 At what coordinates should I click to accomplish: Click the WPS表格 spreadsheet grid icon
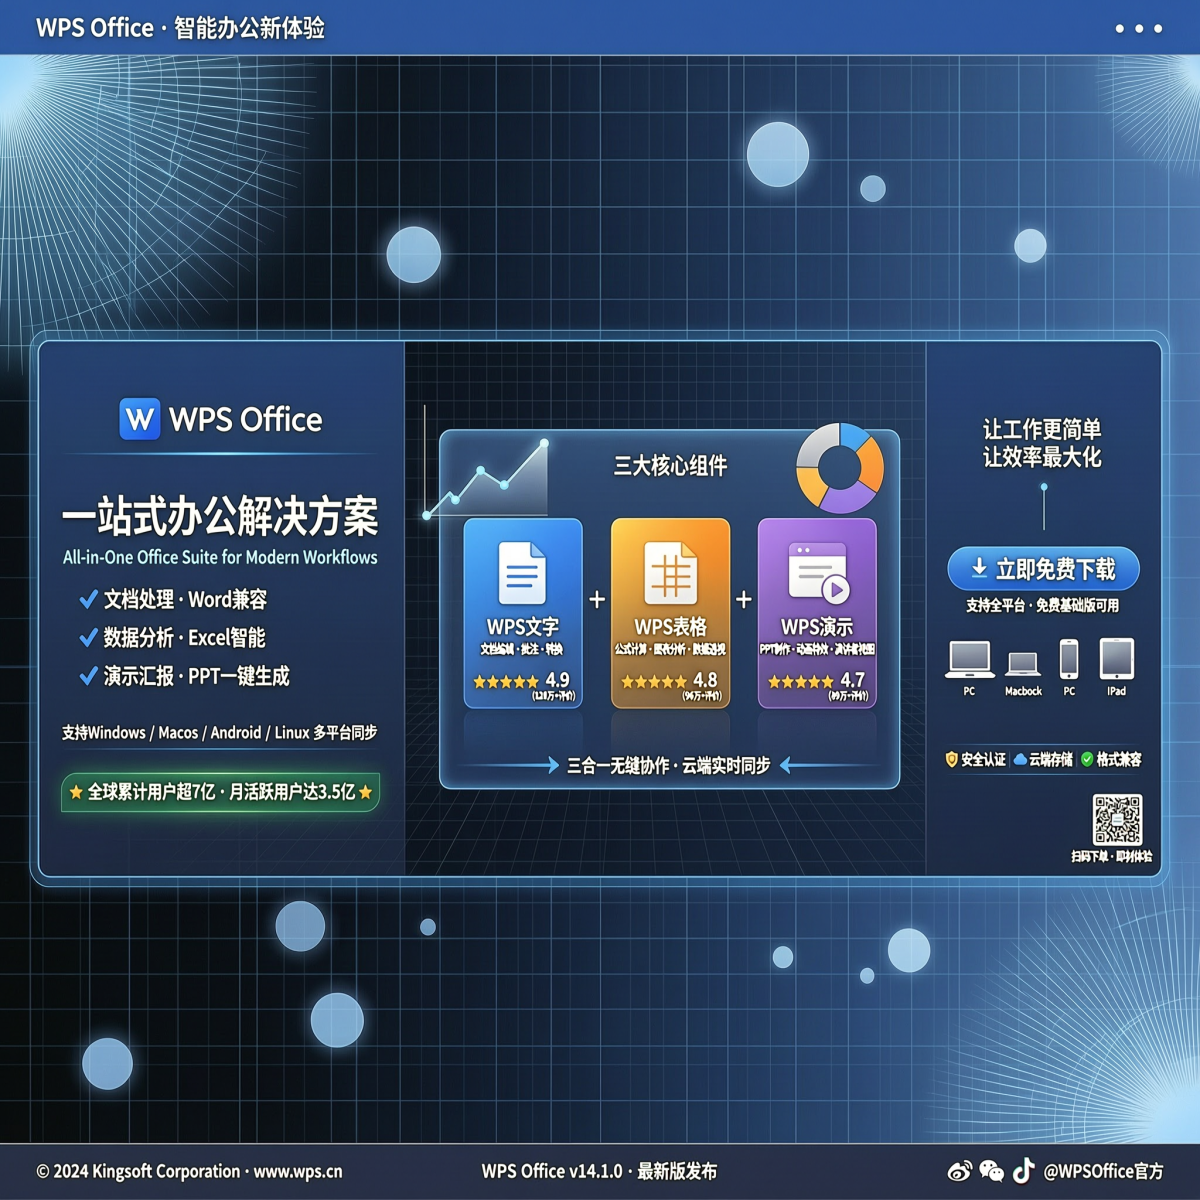pyautogui.click(x=670, y=573)
